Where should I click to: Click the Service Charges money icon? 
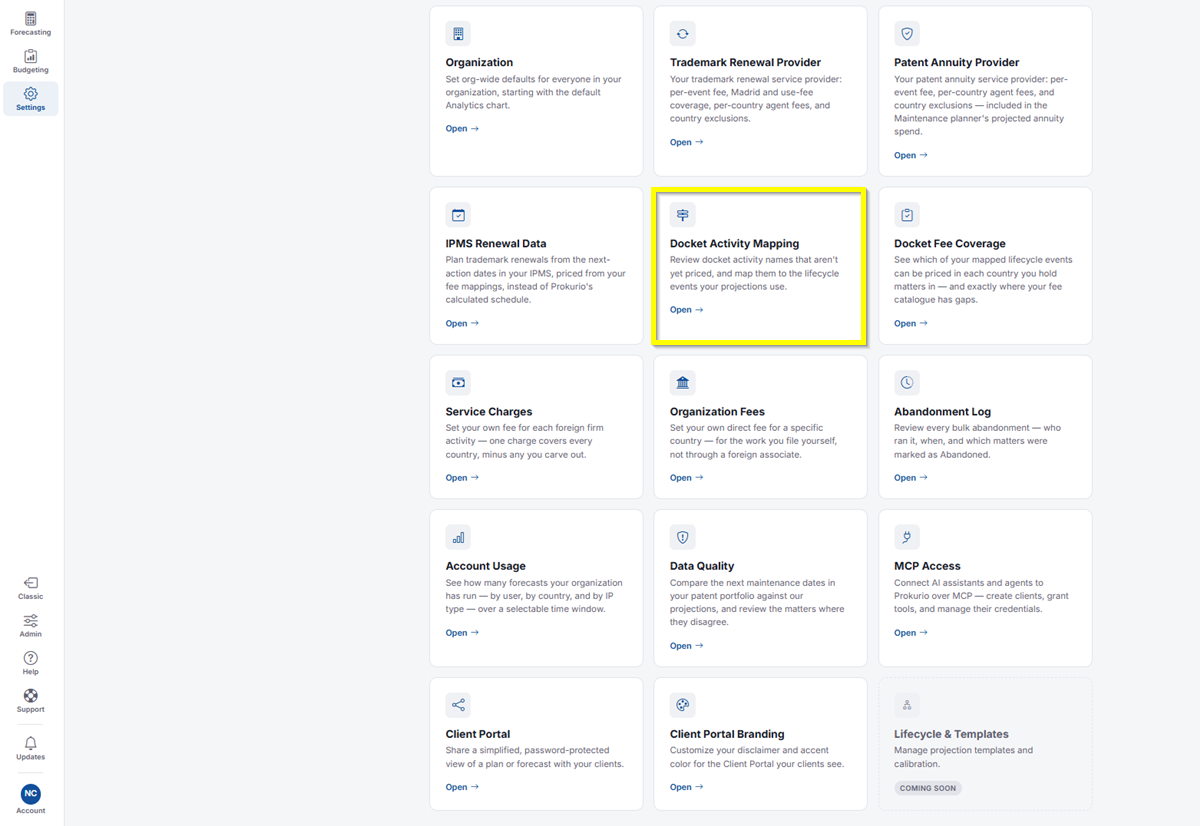click(x=458, y=383)
